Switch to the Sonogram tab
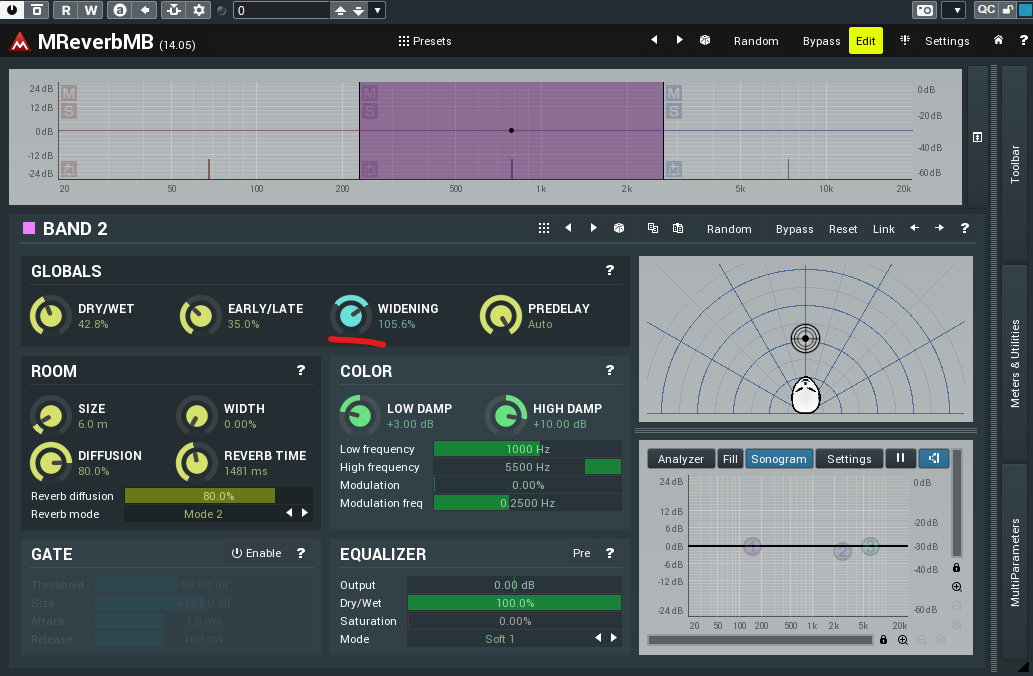This screenshot has height=676, width=1033. coord(779,459)
